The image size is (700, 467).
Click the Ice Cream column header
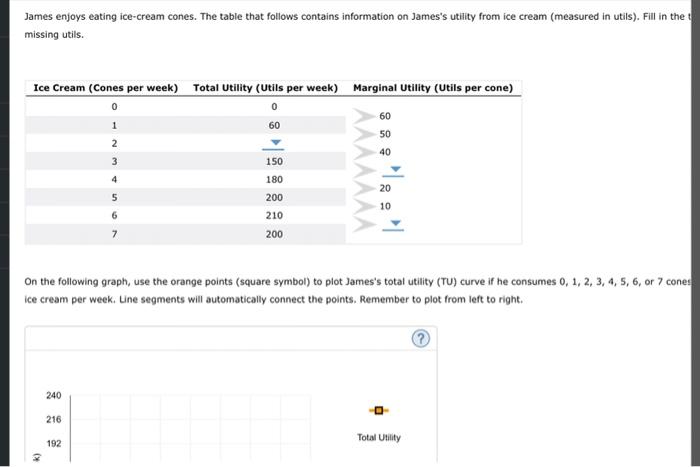[106, 88]
